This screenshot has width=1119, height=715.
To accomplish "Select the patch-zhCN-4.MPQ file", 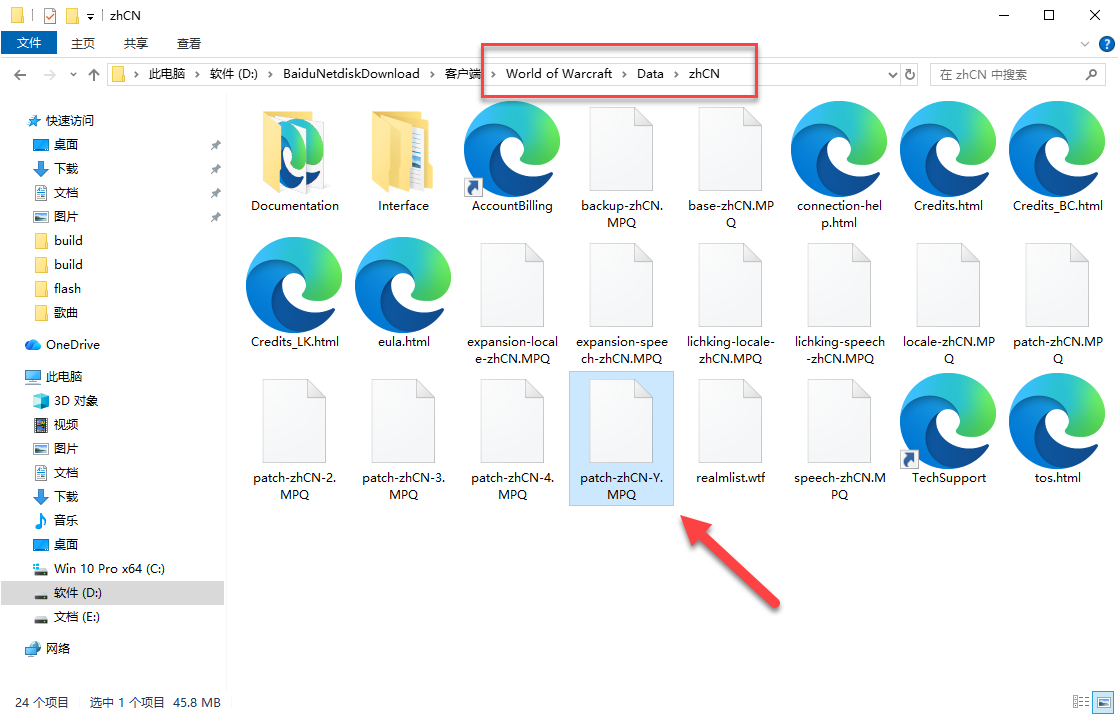I will pyautogui.click(x=512, y=440).
